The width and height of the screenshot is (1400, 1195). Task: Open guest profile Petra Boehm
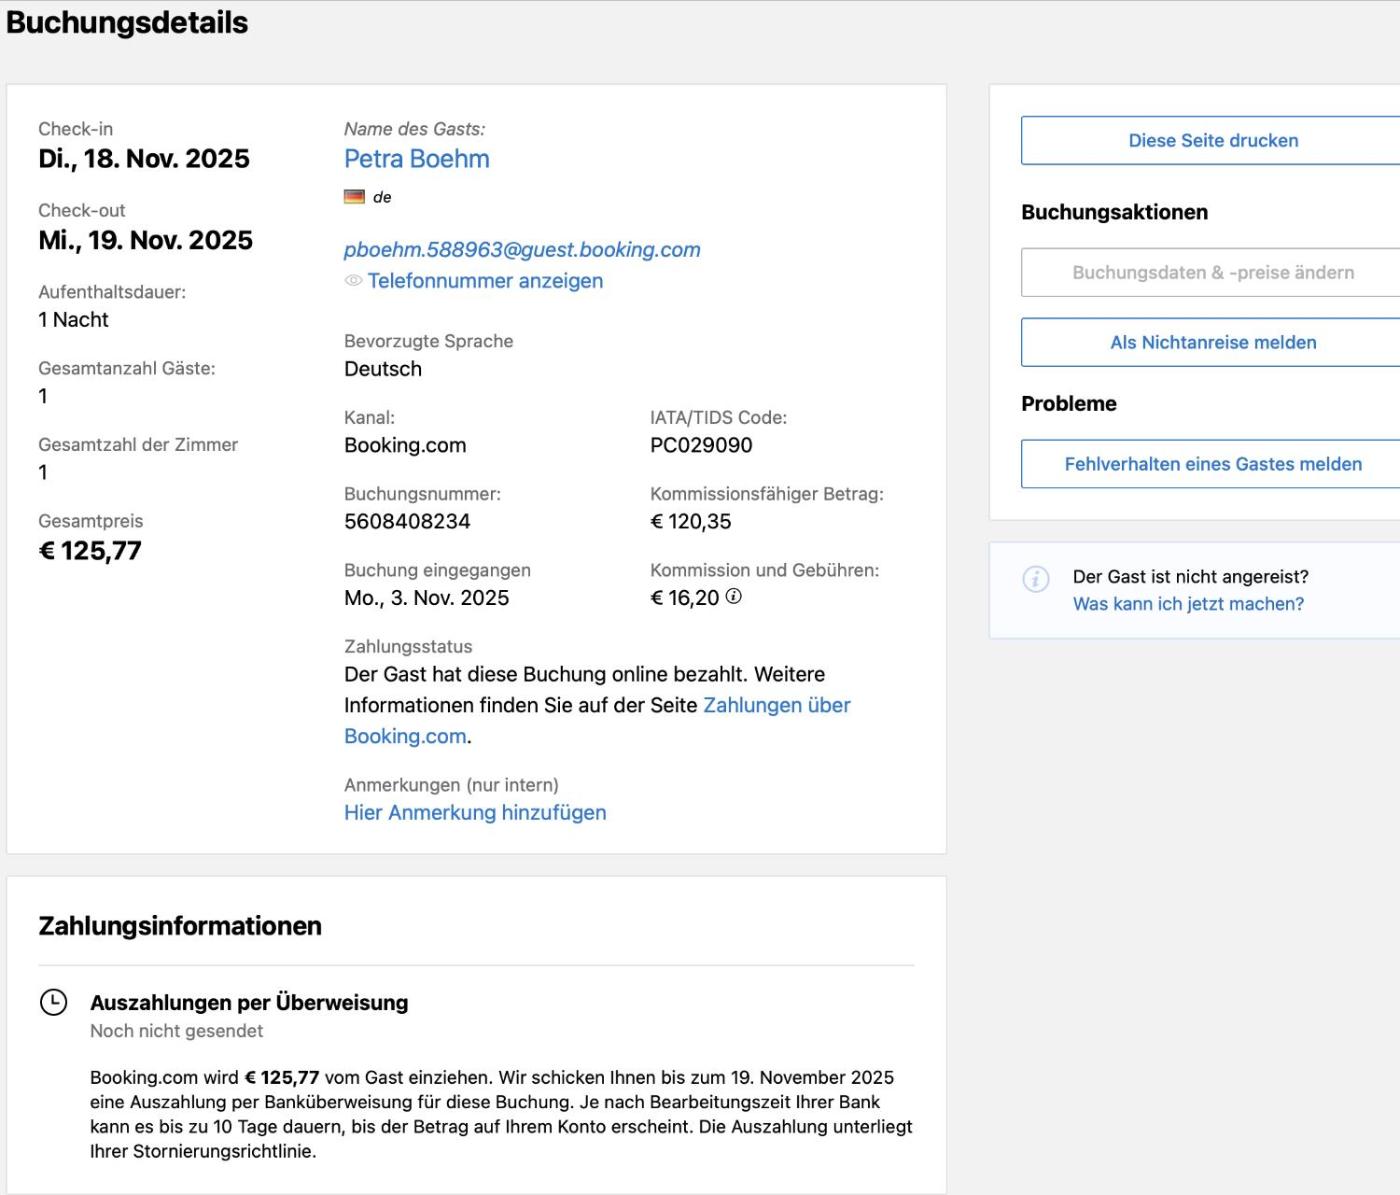tap(416, 159)
